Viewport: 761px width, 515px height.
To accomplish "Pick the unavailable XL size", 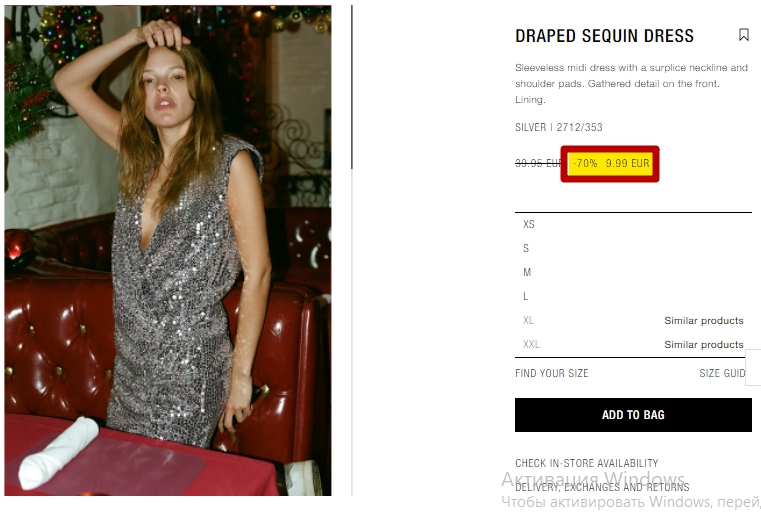I will point(528,320).
